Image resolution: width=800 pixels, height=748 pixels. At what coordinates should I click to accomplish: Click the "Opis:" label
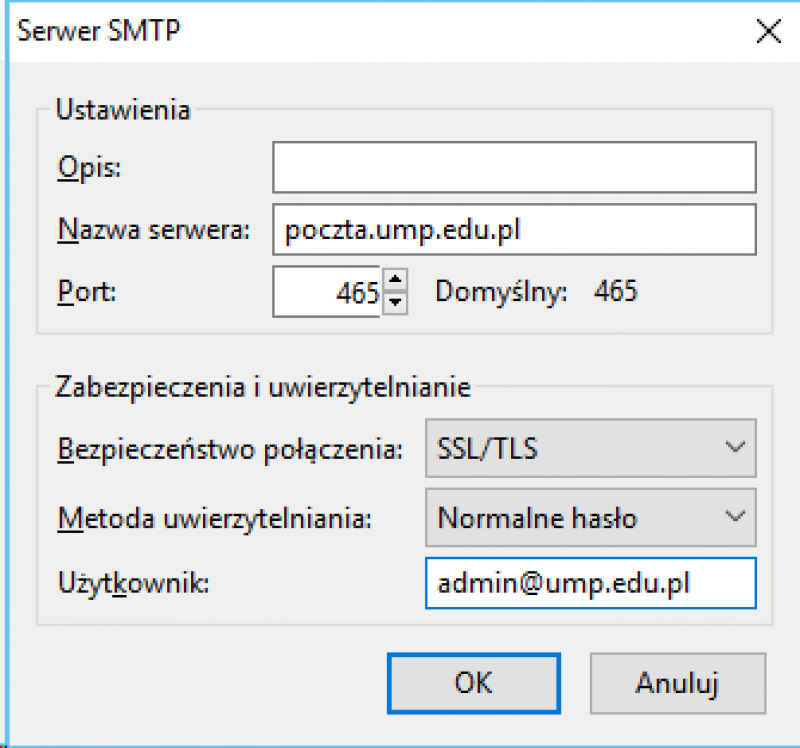point(88,167)
